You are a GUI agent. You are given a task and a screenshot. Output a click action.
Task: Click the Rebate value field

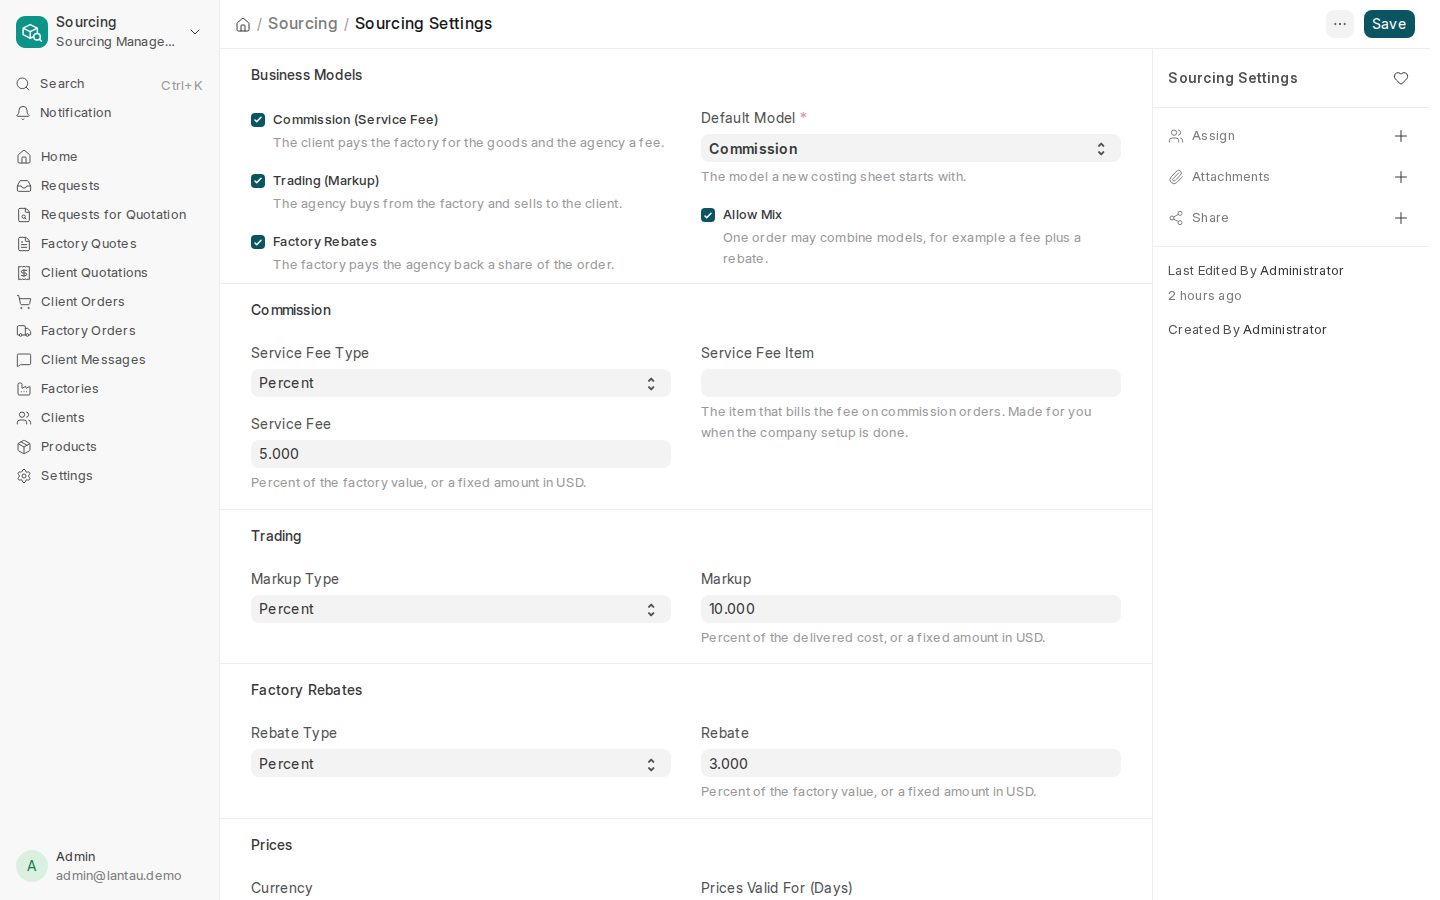tap(911, 764)
